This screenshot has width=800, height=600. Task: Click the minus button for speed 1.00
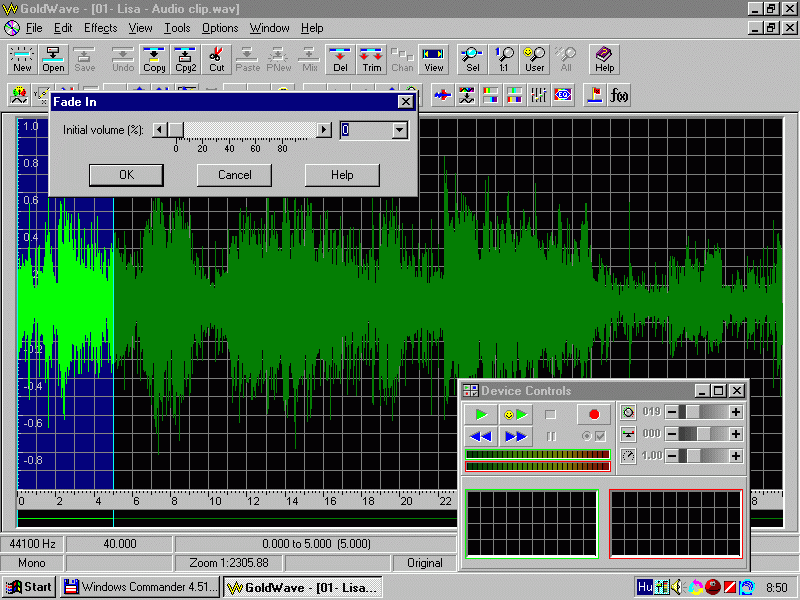coord(672,456)
